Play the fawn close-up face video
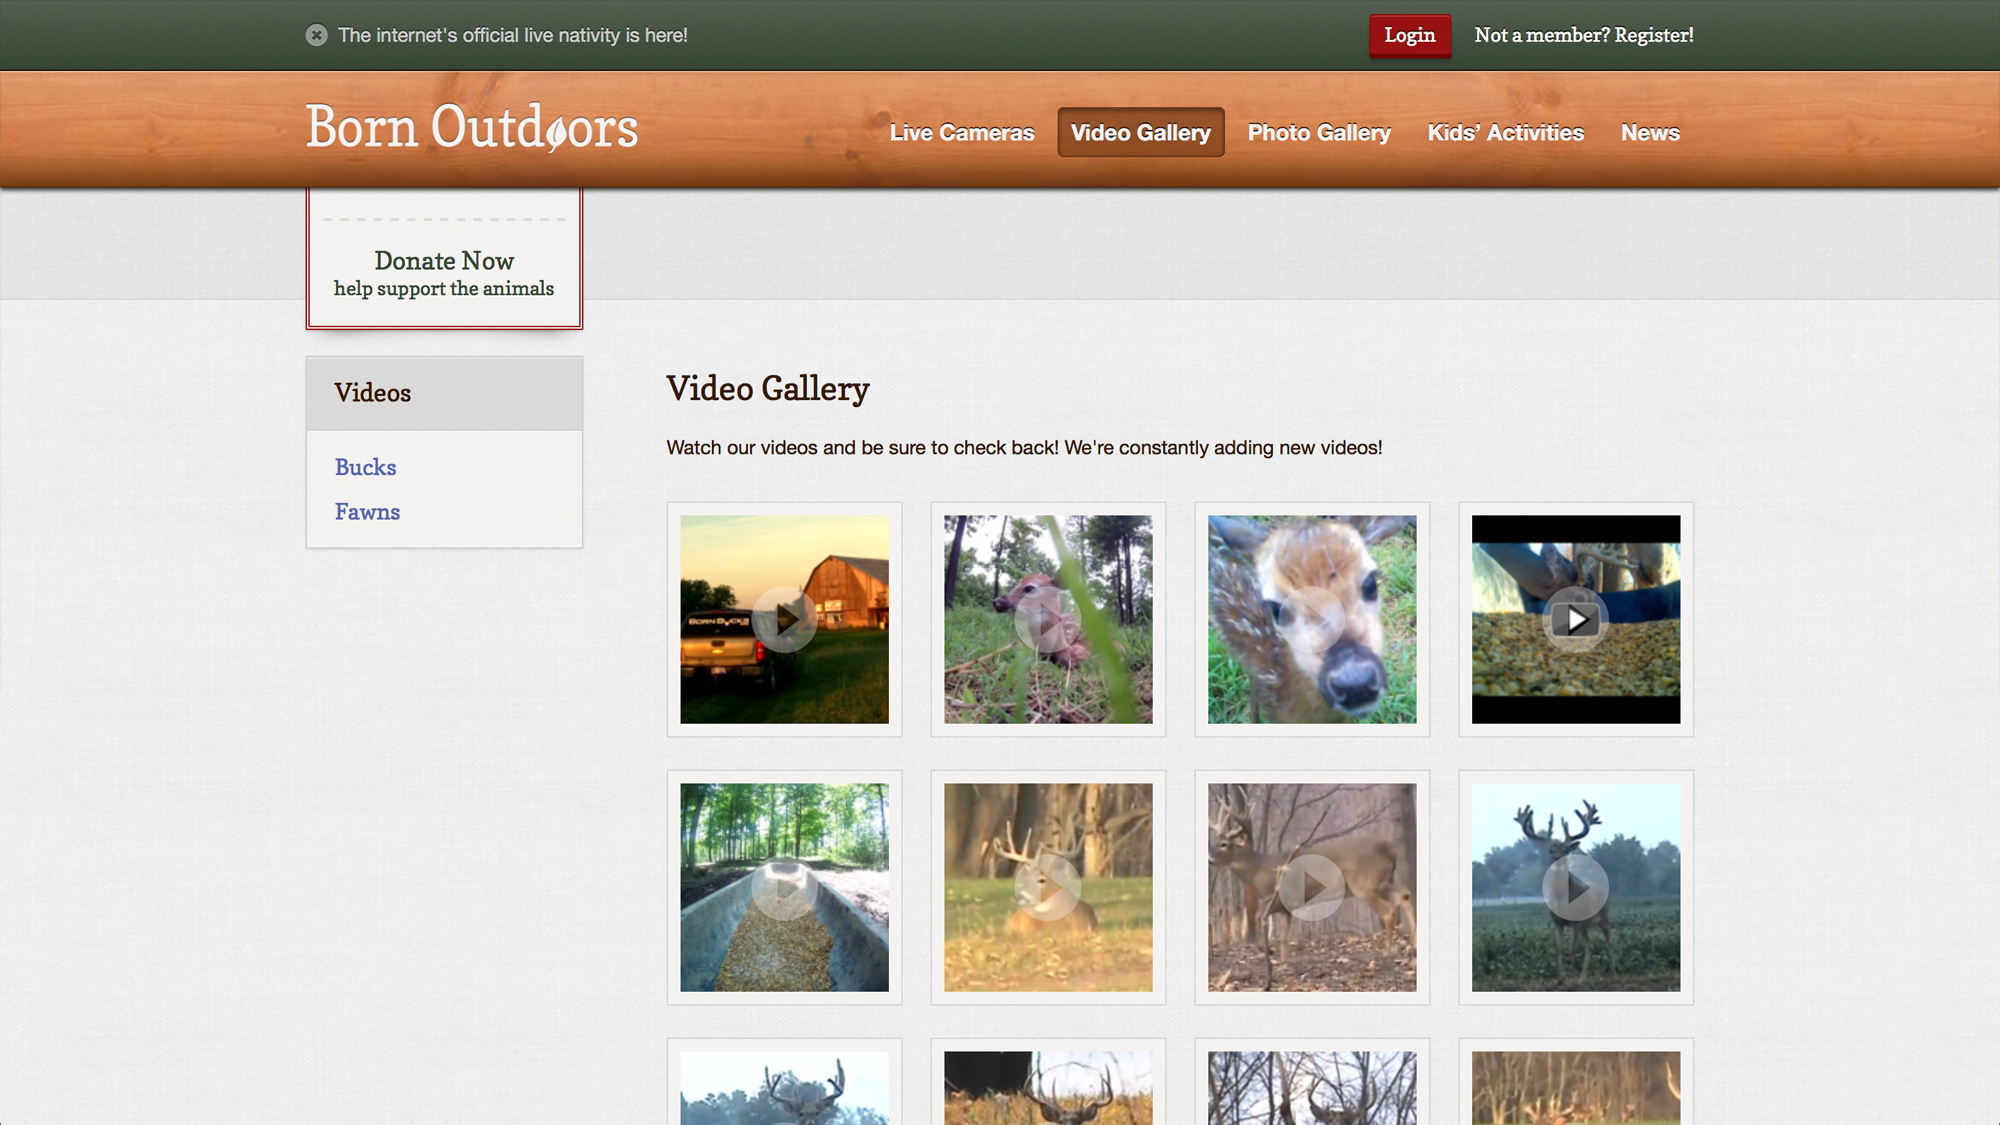 coord(1312,620)
